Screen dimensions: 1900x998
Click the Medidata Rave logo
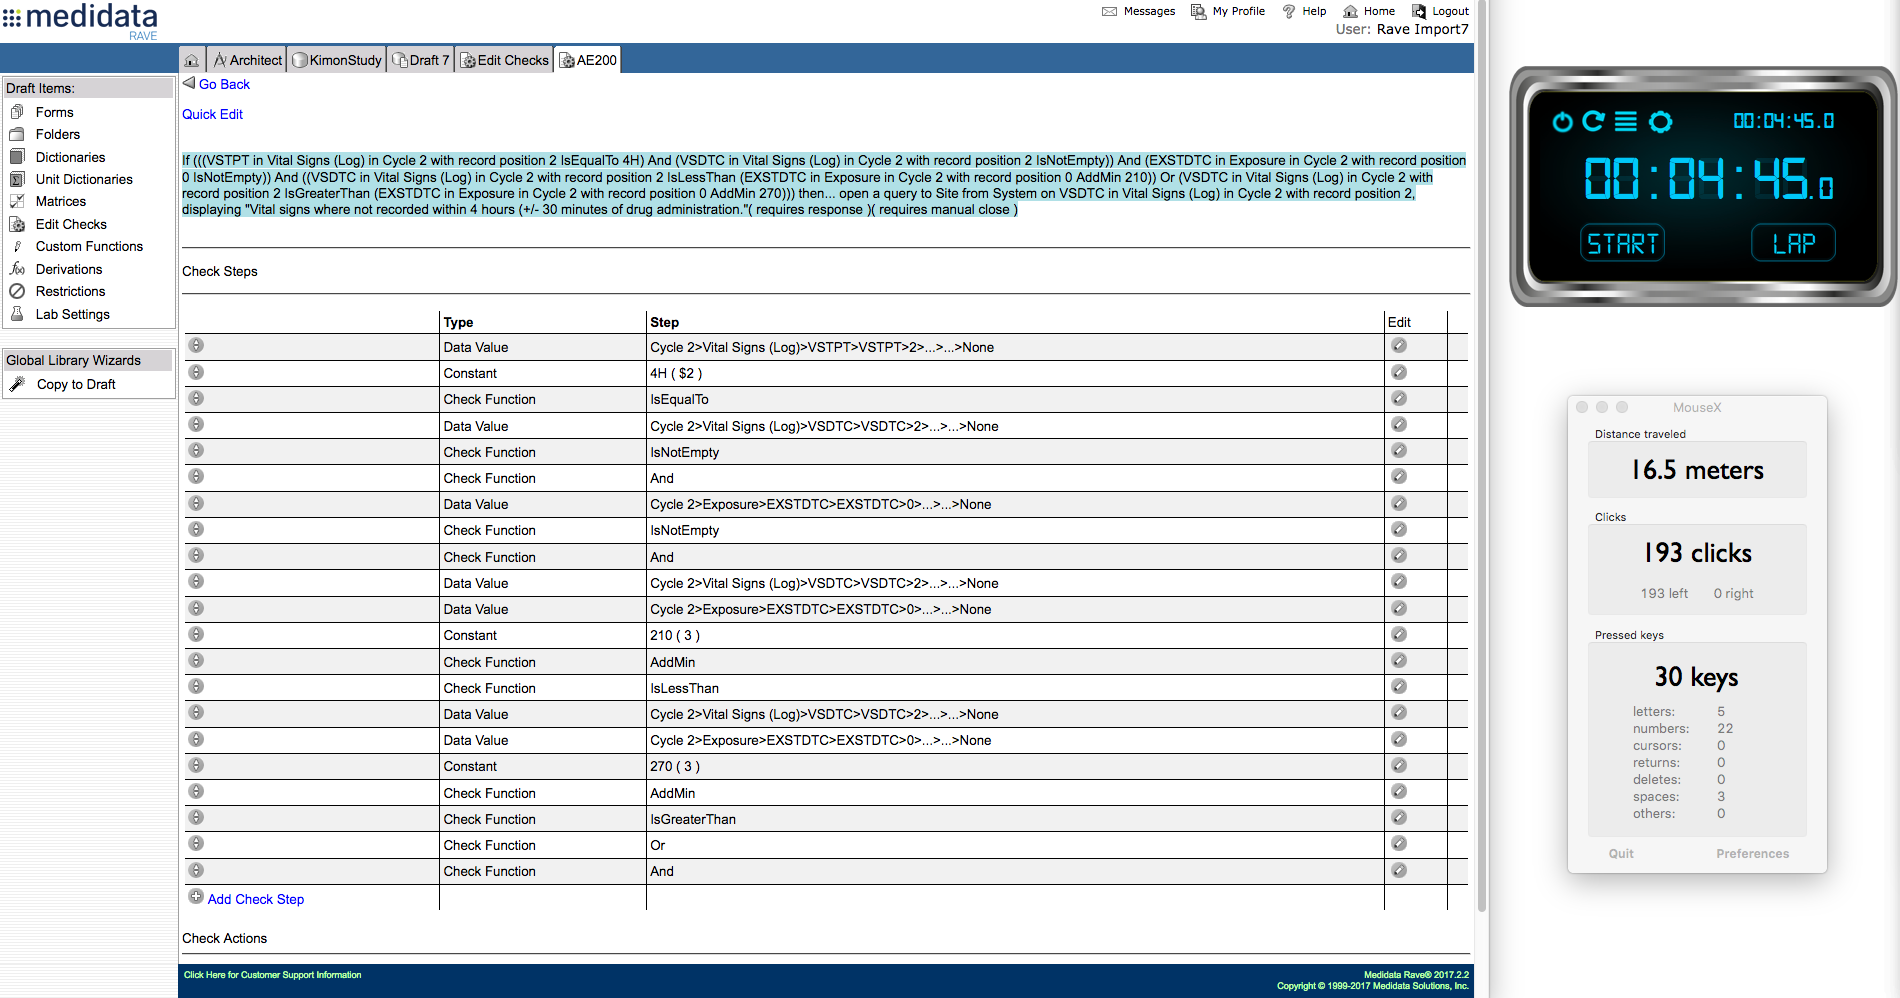click(80, 20)
